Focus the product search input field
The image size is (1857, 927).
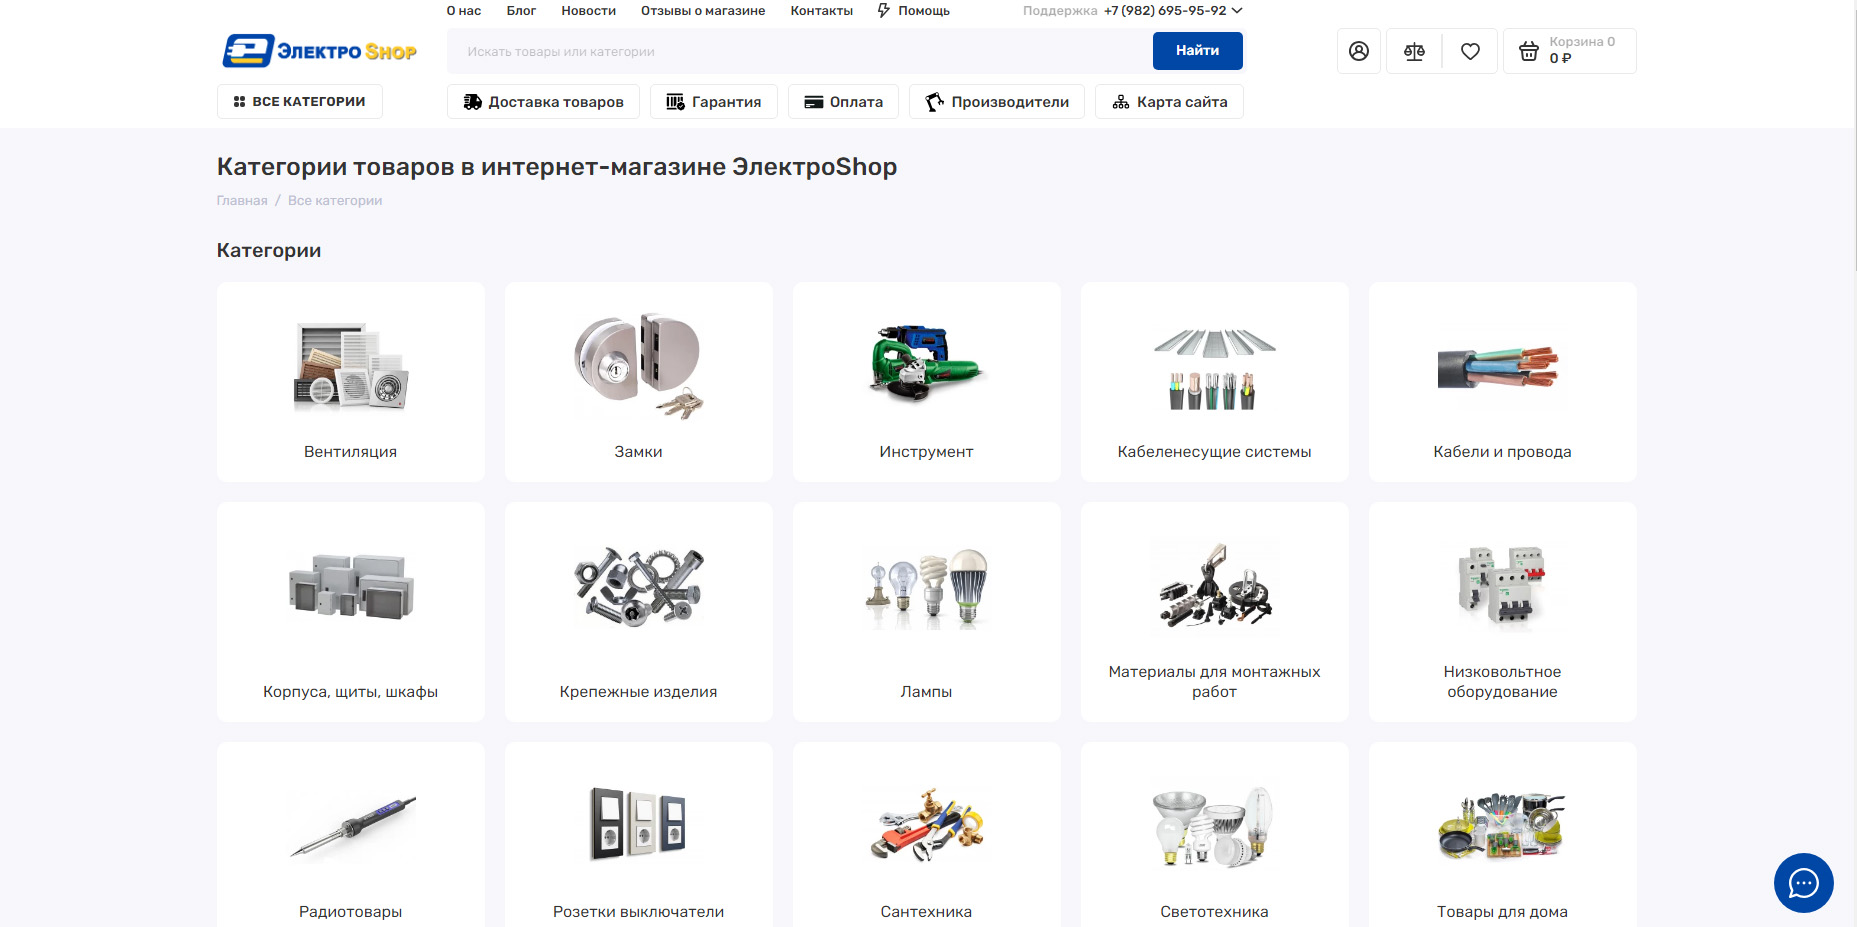(798, 51)
